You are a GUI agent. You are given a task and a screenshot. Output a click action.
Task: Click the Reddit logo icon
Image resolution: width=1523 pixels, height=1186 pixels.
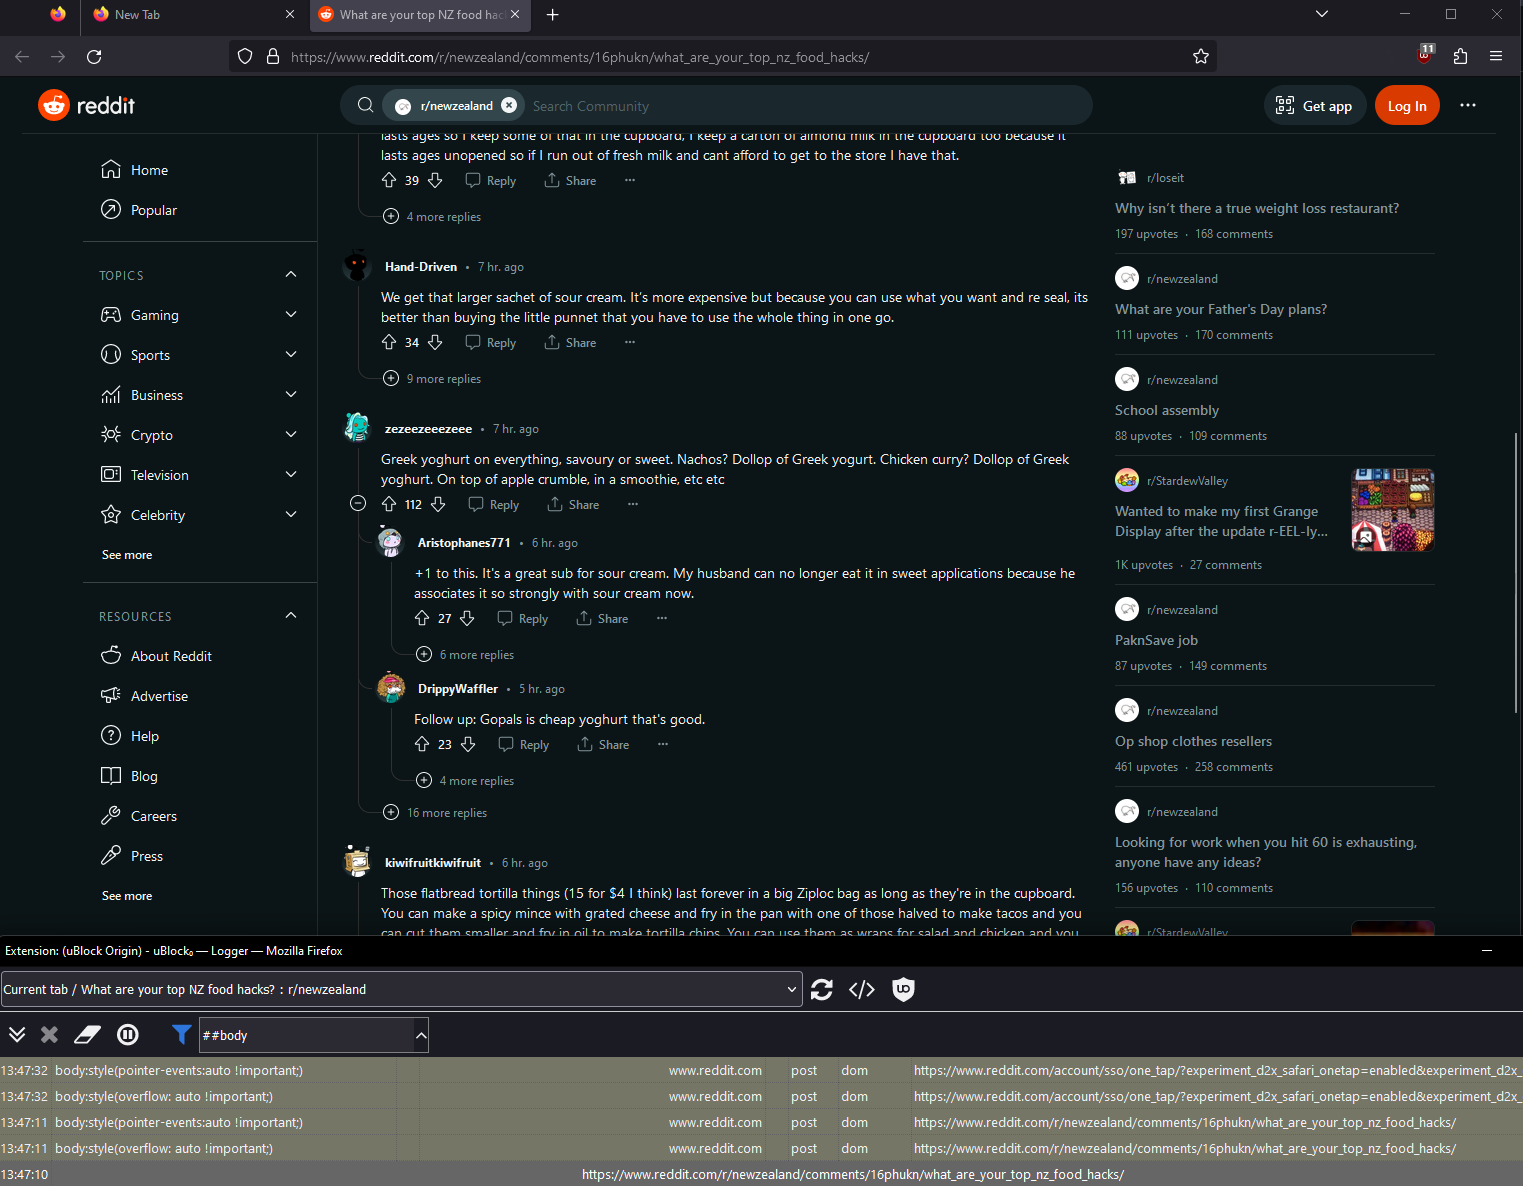tap(53, 105)
